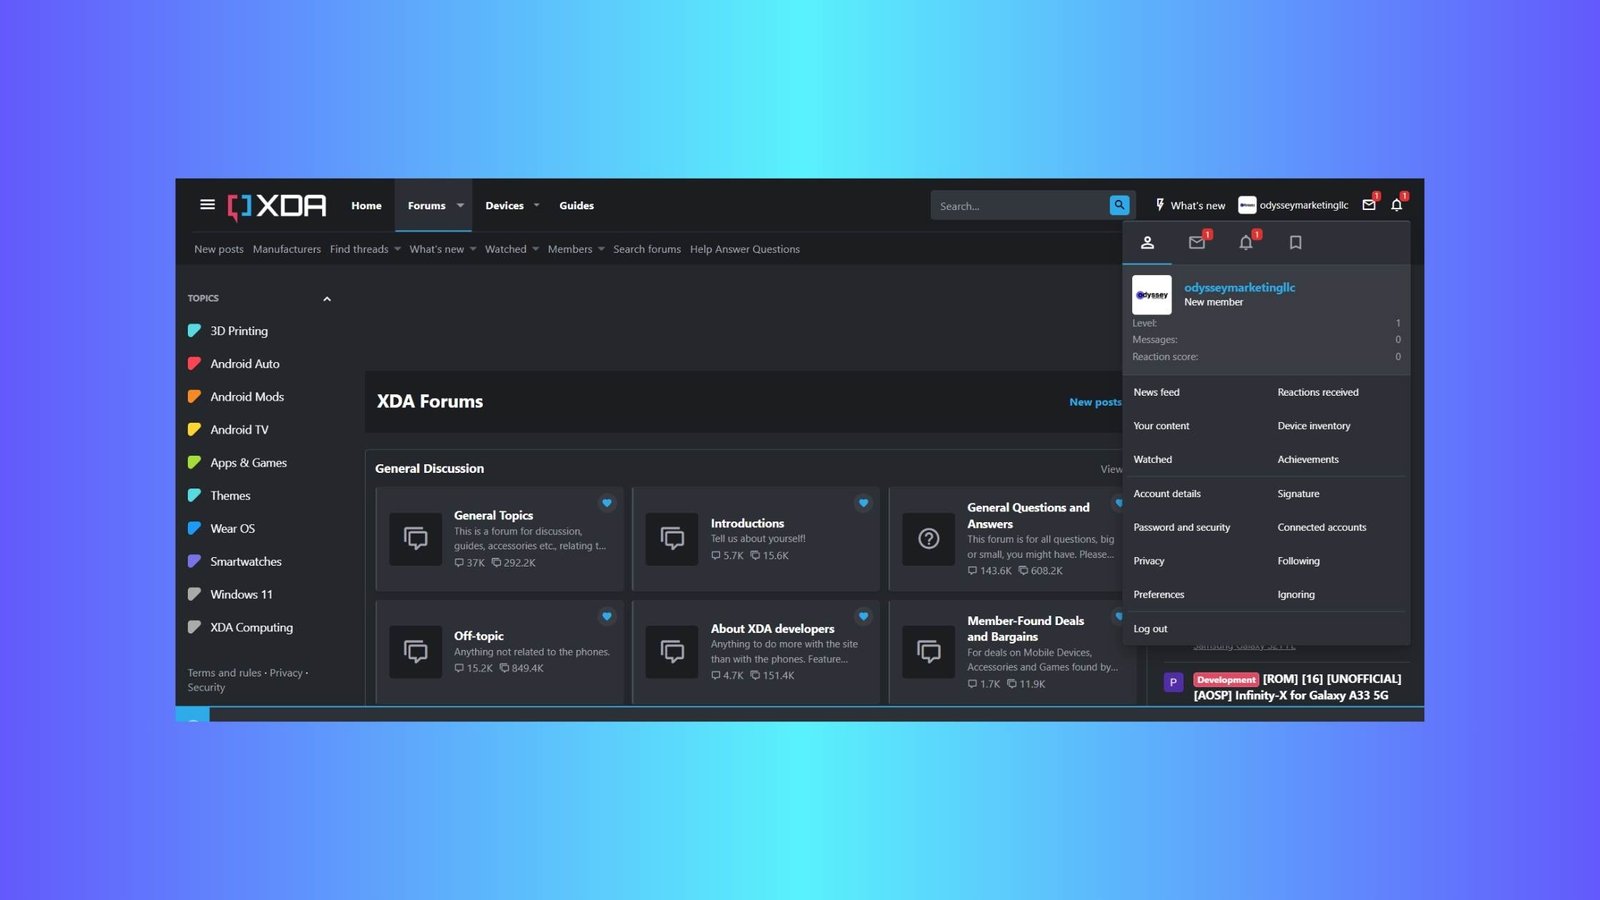Screen dimensions: 1600x900
Task: Click the General Topics forum chat icon
Action: 415,539
